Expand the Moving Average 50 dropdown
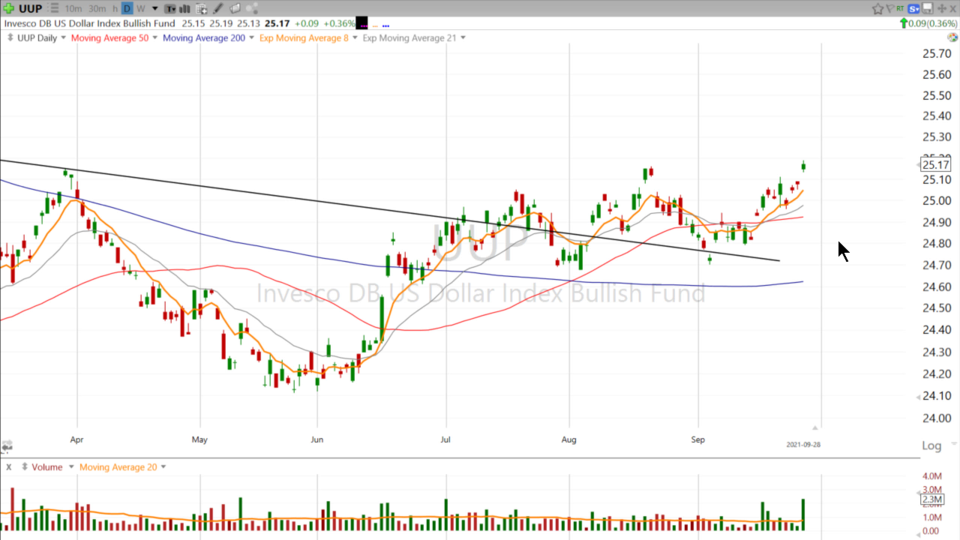This screenshot has width=960, height=540. (152, 38)
